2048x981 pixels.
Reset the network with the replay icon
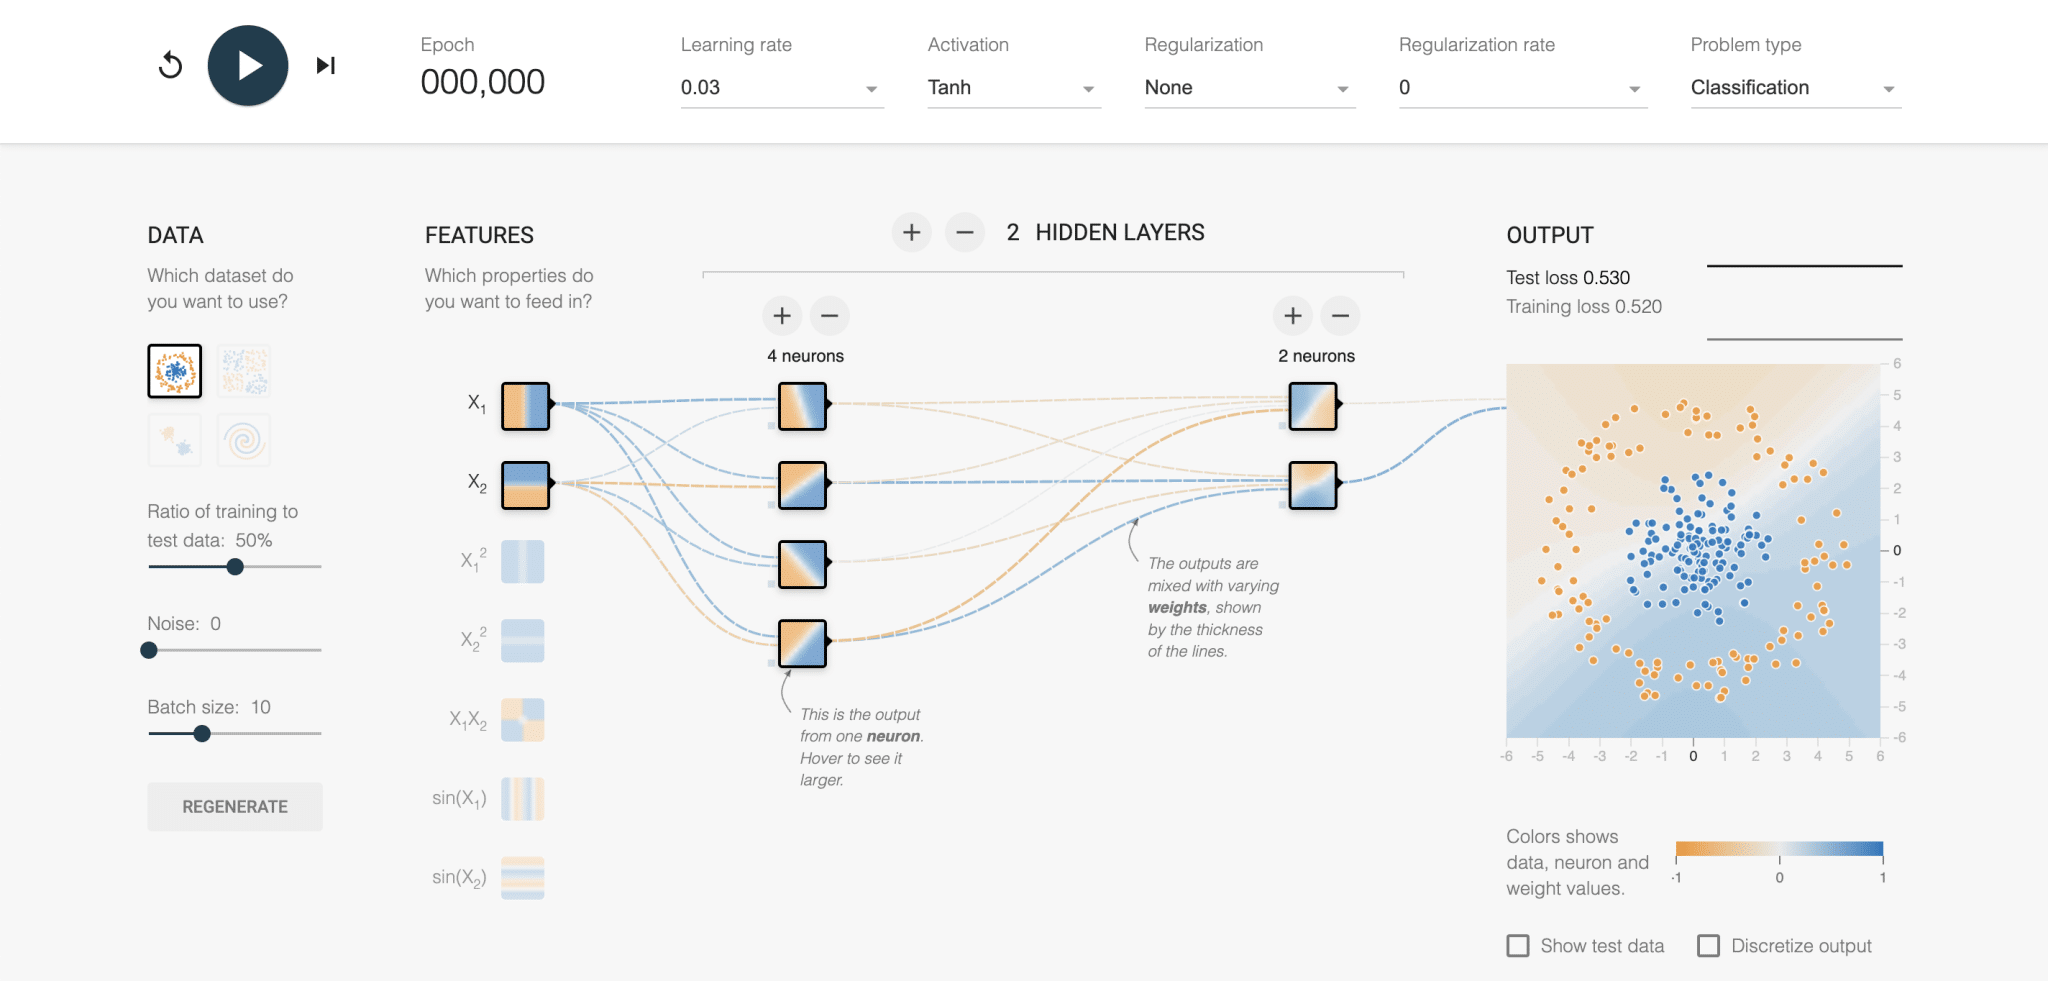click(171, 65)
